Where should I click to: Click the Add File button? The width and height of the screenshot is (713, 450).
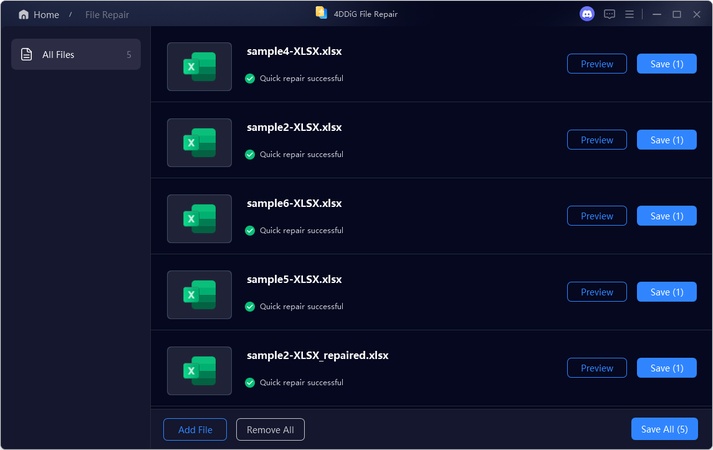pos(195,430)
